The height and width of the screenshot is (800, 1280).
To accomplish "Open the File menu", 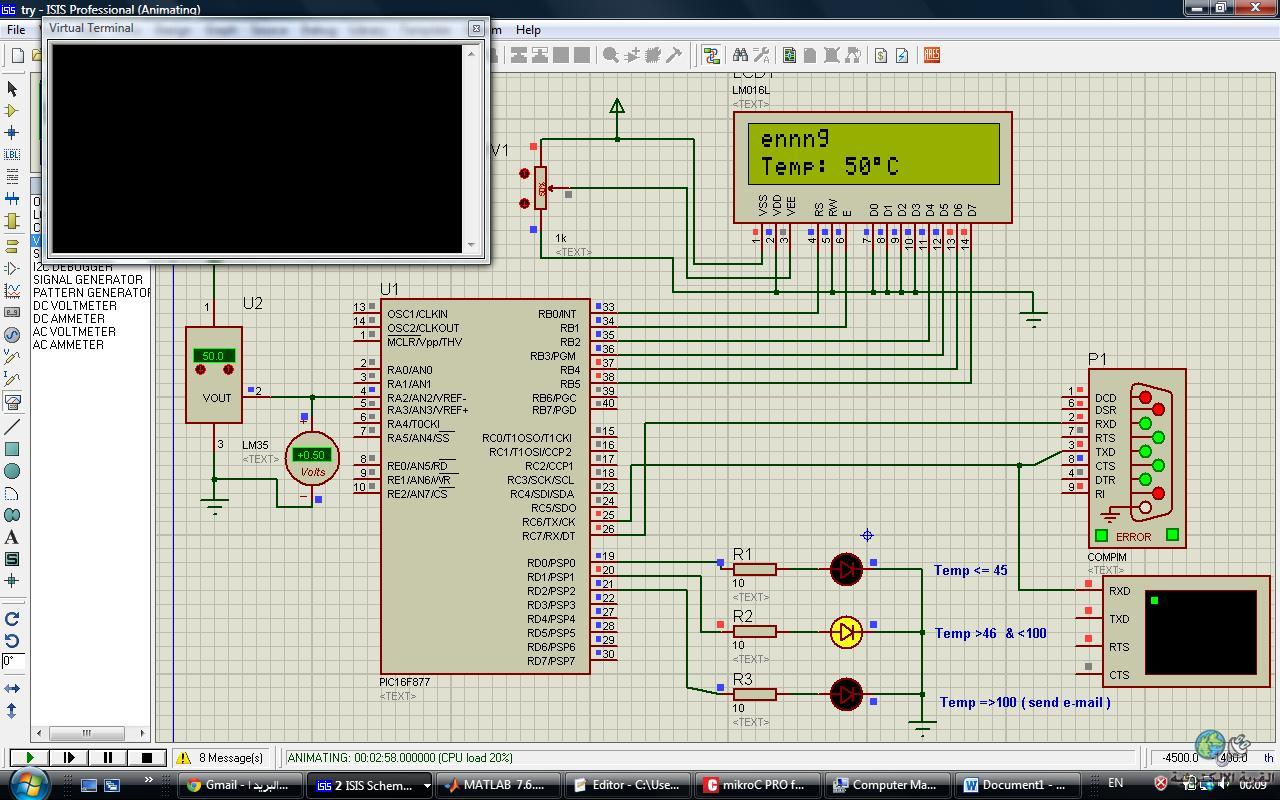I will tap(16, 30).
